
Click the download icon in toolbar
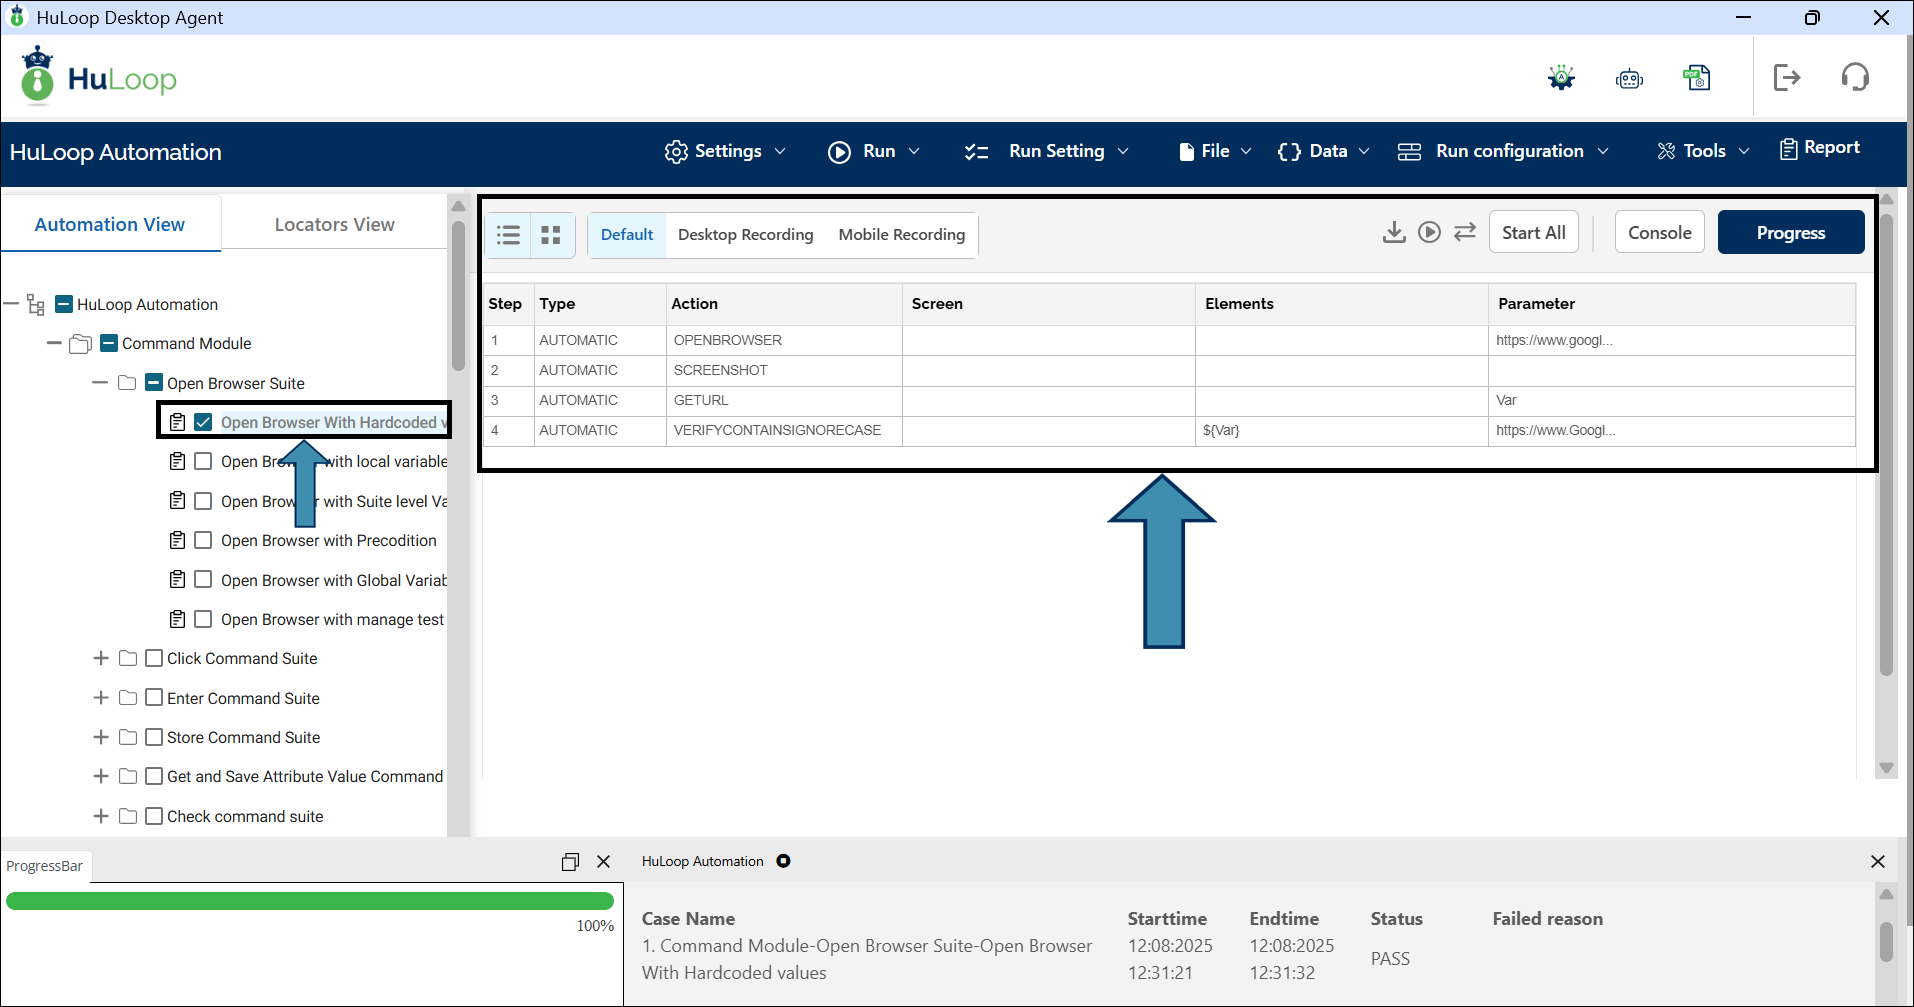pos(1393,233)
